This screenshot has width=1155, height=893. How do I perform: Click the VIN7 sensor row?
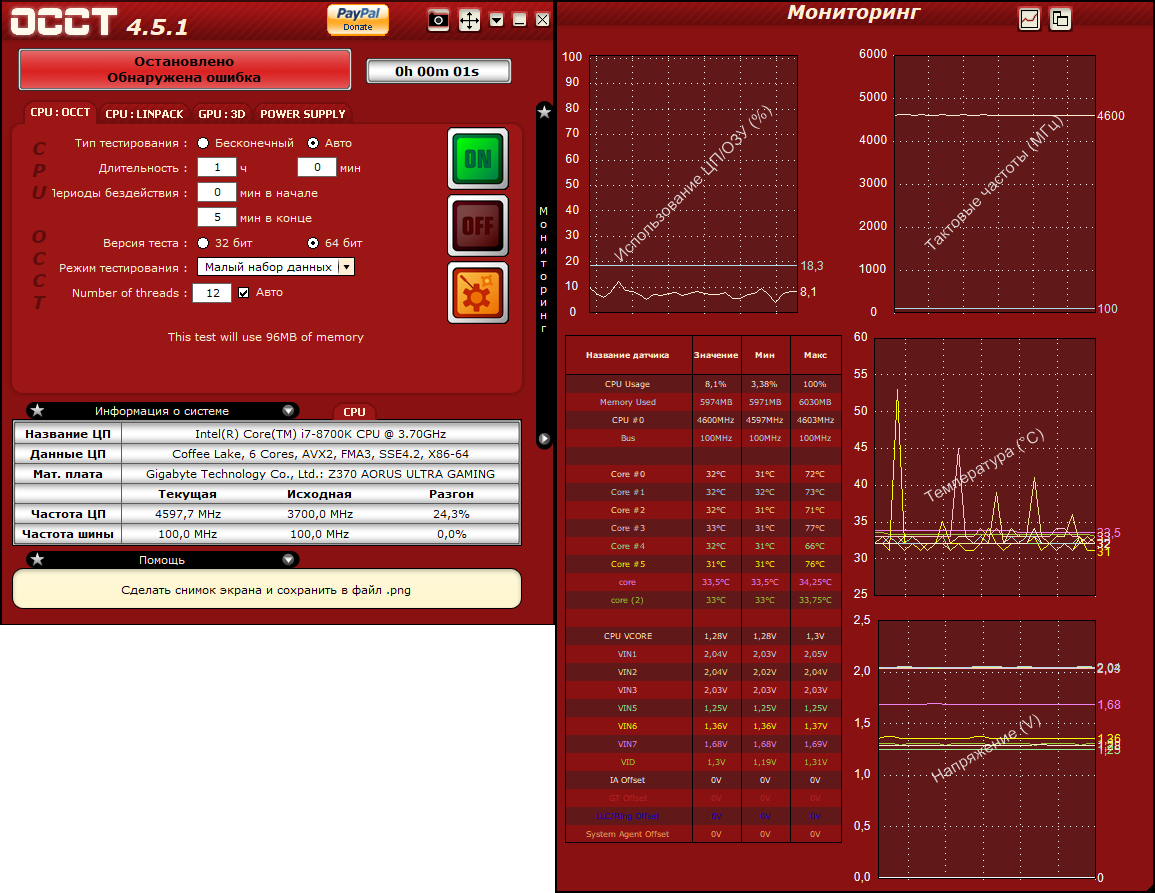[x=703, y=744]
